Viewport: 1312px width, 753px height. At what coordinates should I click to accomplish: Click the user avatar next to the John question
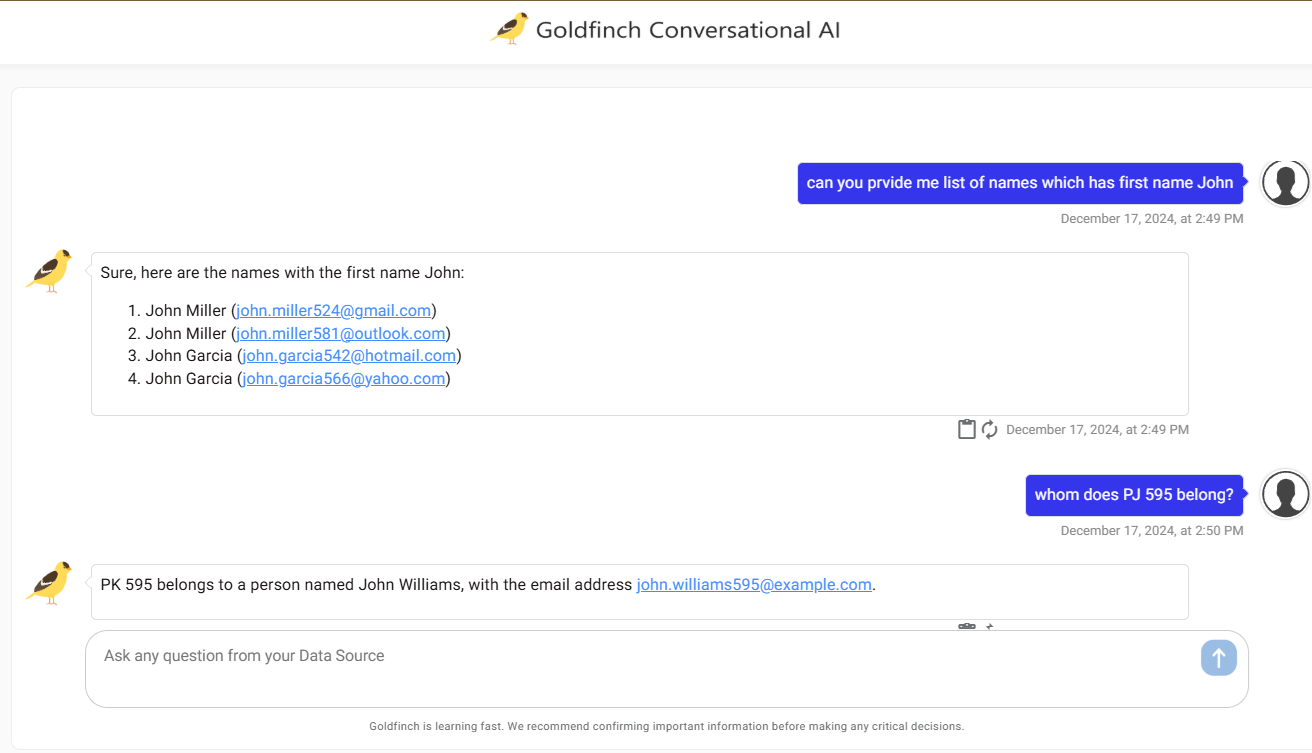(x=1285, y=183)
